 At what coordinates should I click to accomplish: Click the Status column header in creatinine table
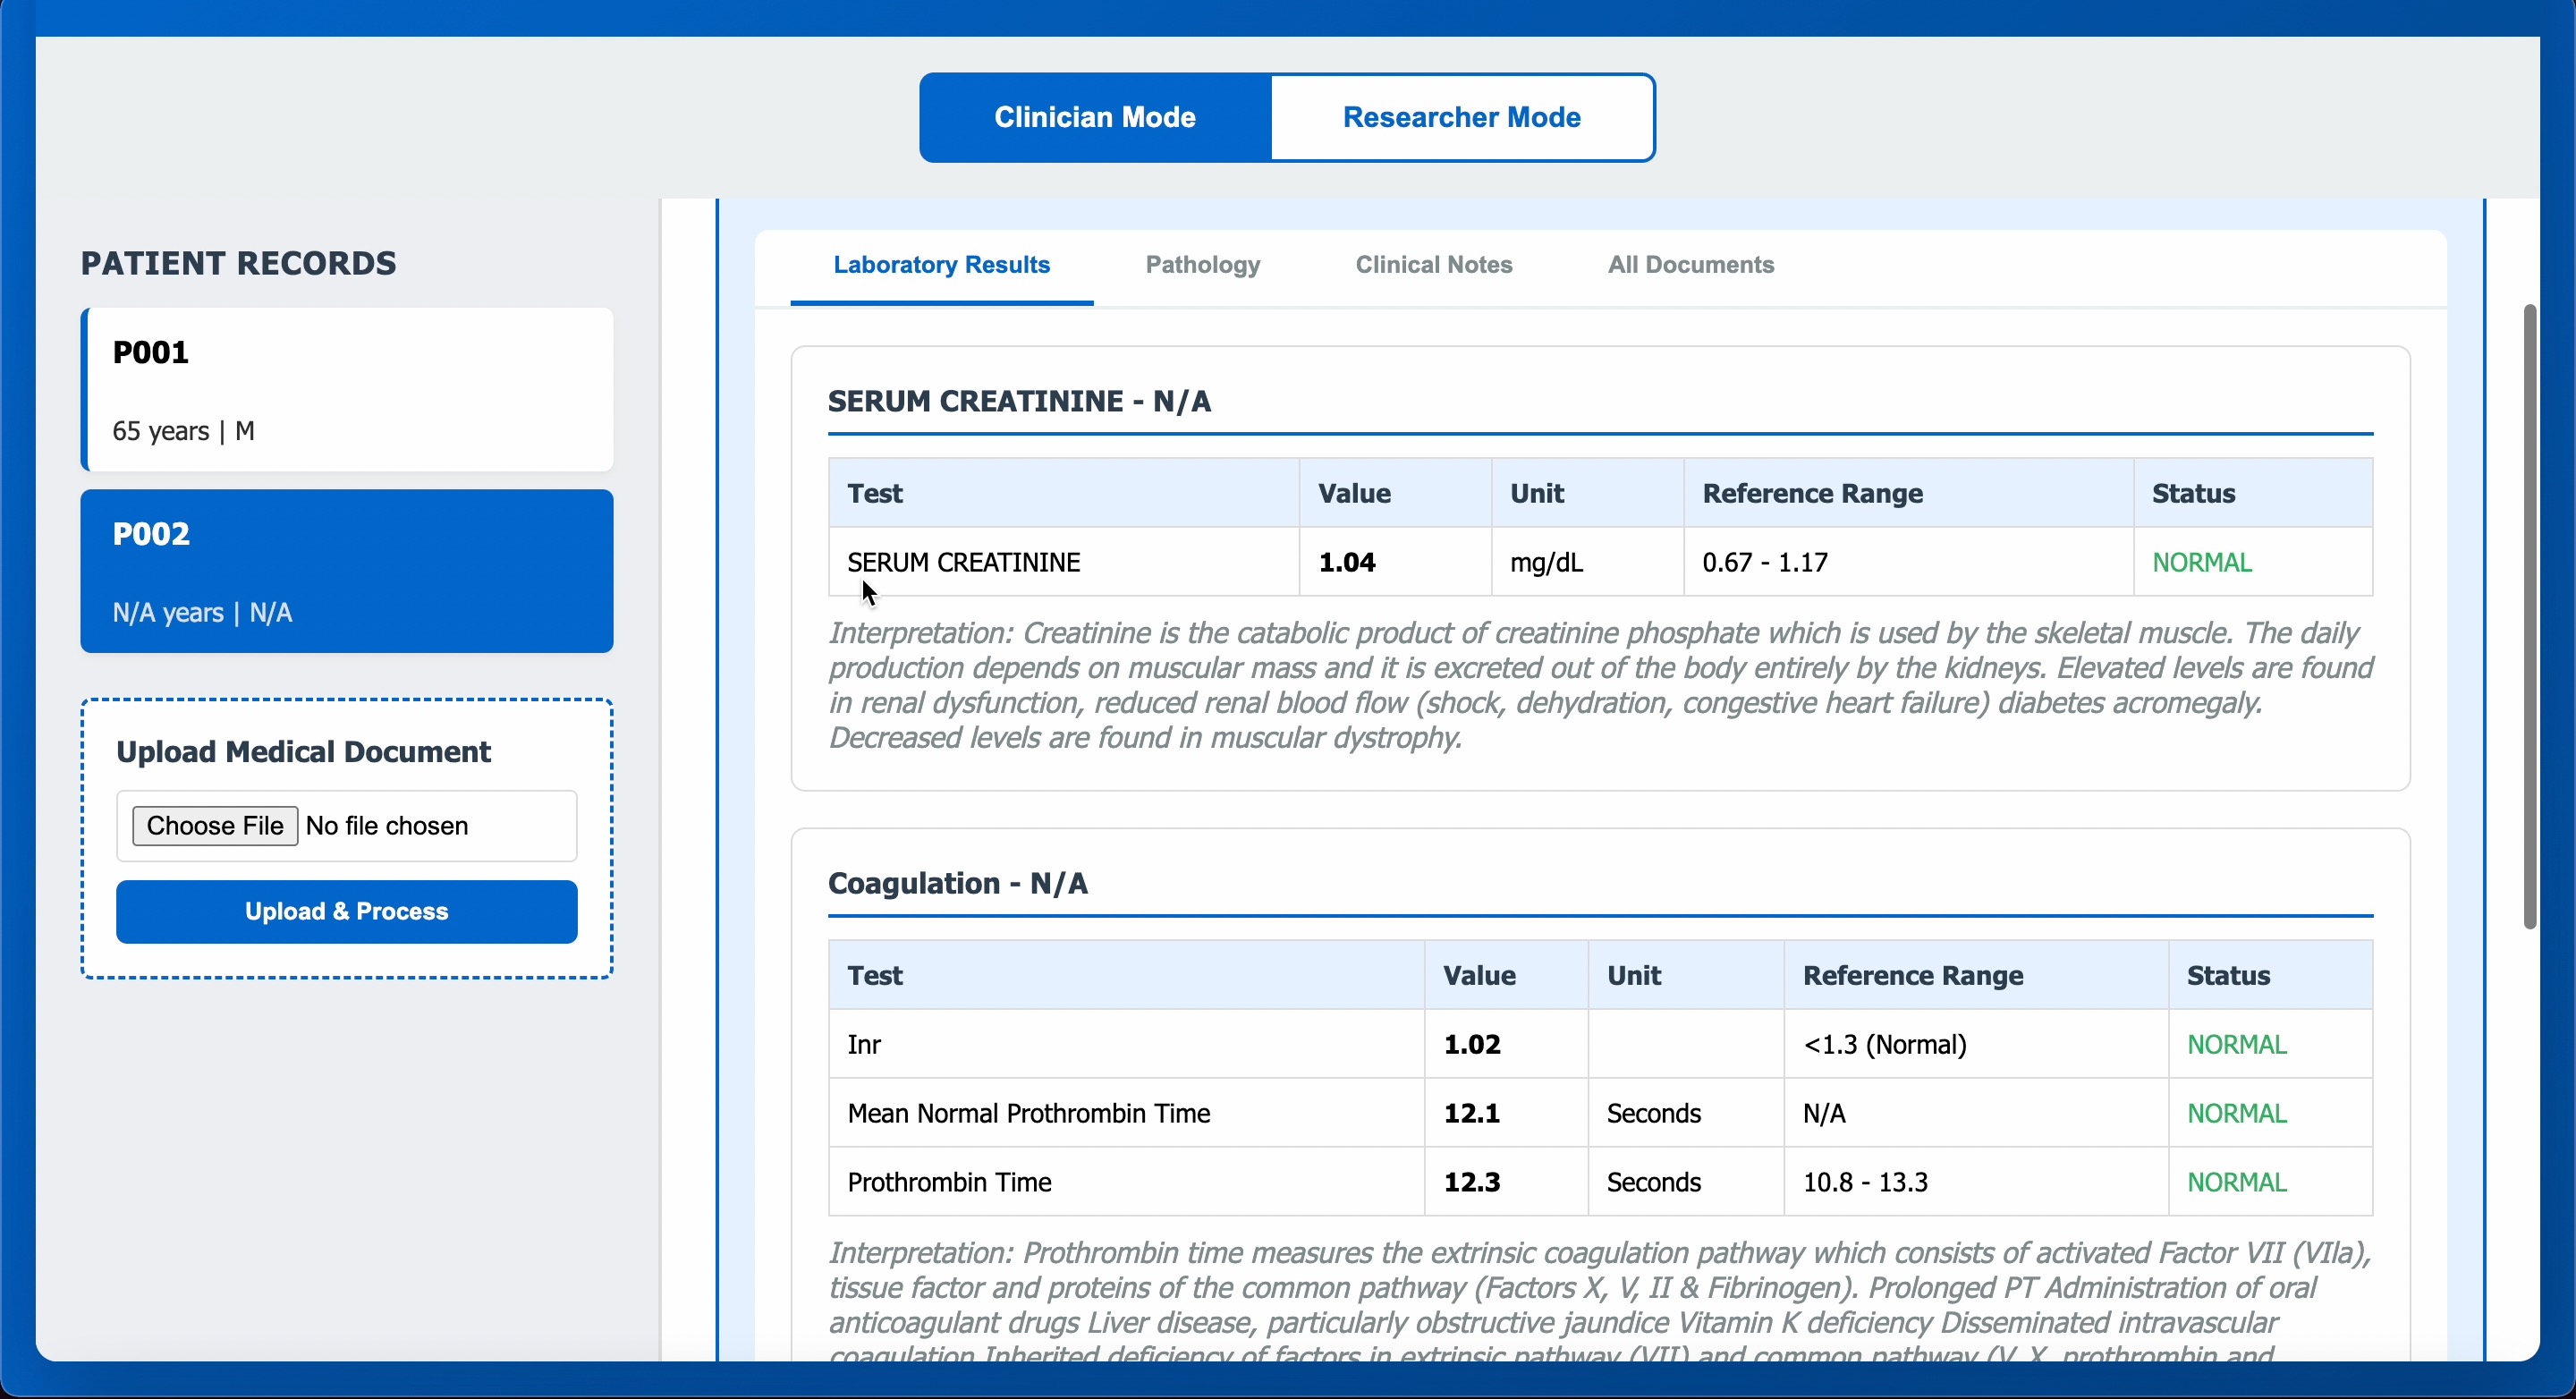click(2193, 493)
